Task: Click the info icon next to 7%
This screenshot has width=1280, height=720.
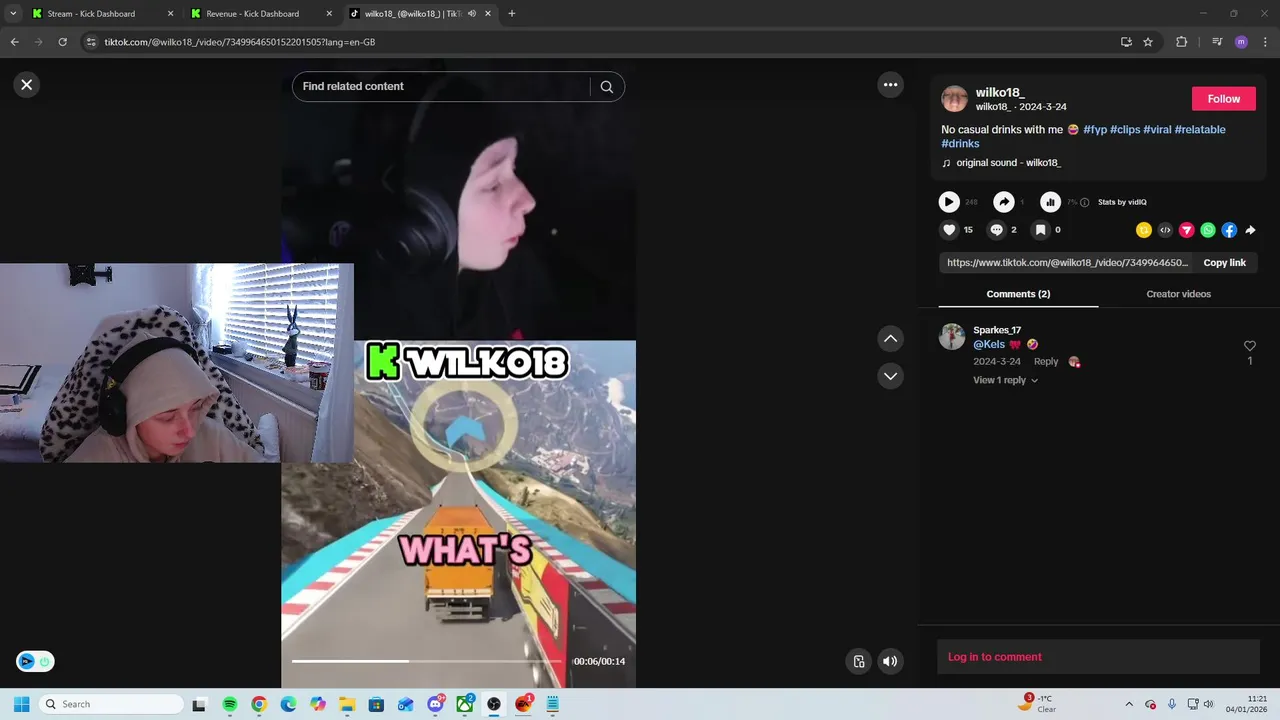Action: tap(1085, 202)
